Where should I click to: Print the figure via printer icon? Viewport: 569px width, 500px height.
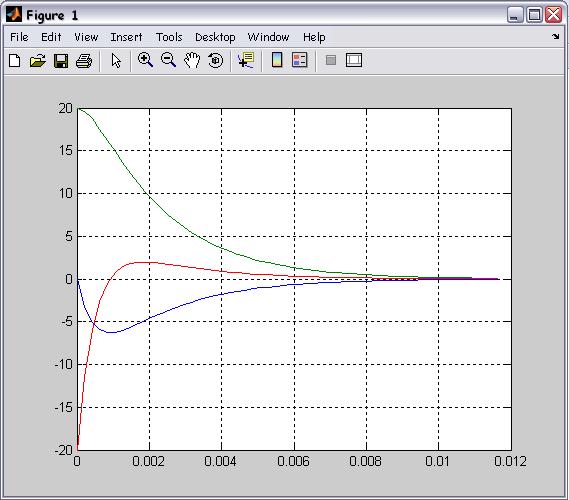tap(84, 61)
